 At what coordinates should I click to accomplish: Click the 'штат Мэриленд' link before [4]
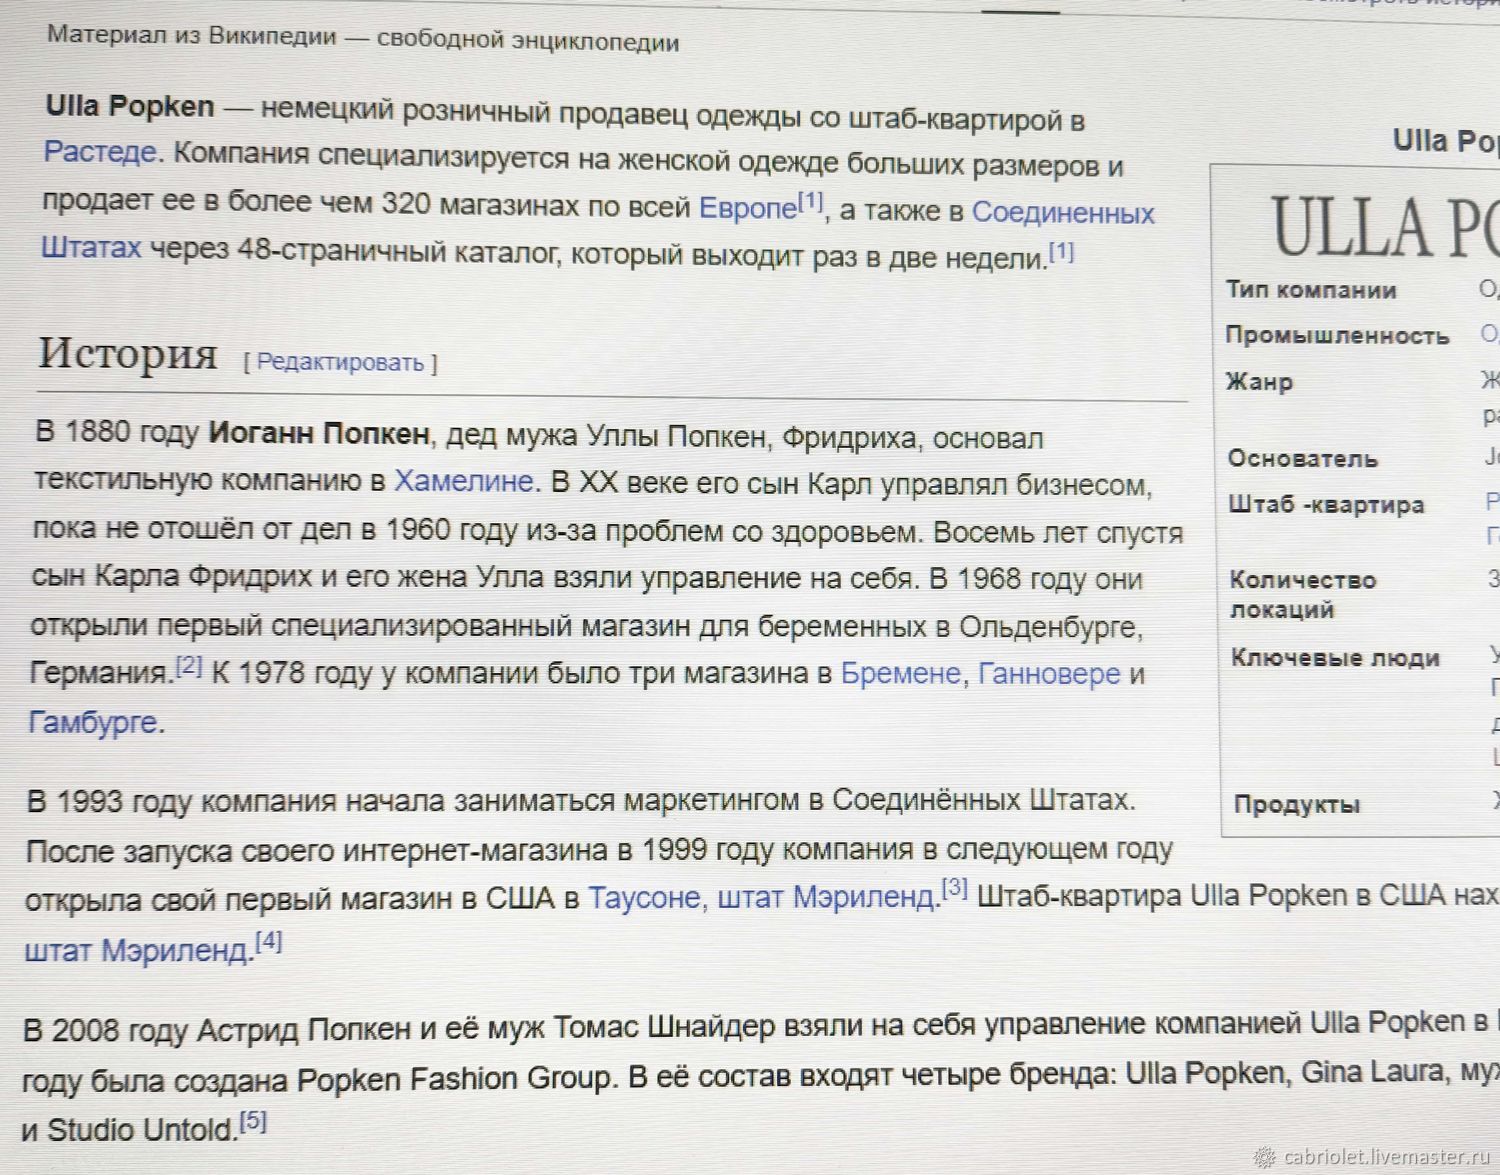[138, 949]
